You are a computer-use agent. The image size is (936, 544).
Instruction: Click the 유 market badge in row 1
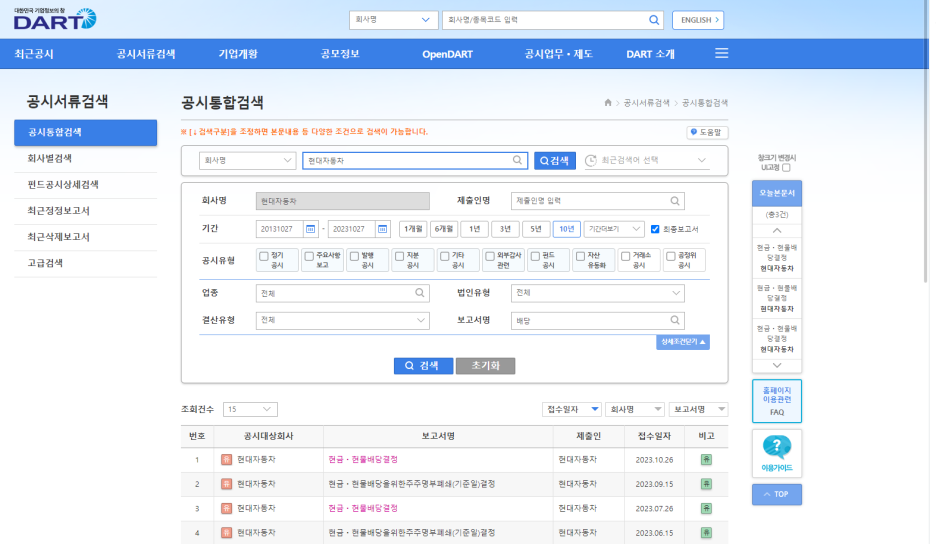pyautogui.click(x=226, y=460)
